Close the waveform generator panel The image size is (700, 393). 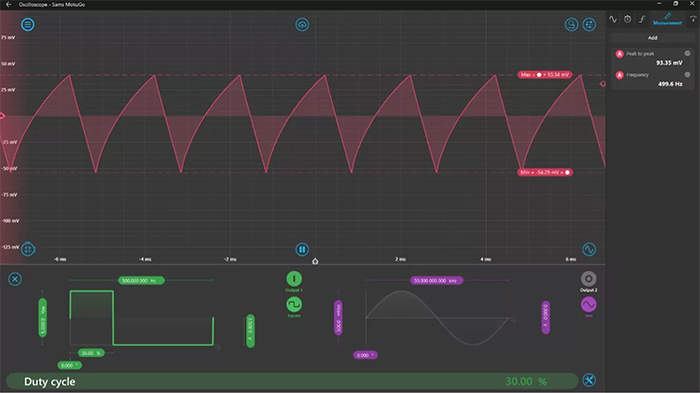tap(15, 279)
